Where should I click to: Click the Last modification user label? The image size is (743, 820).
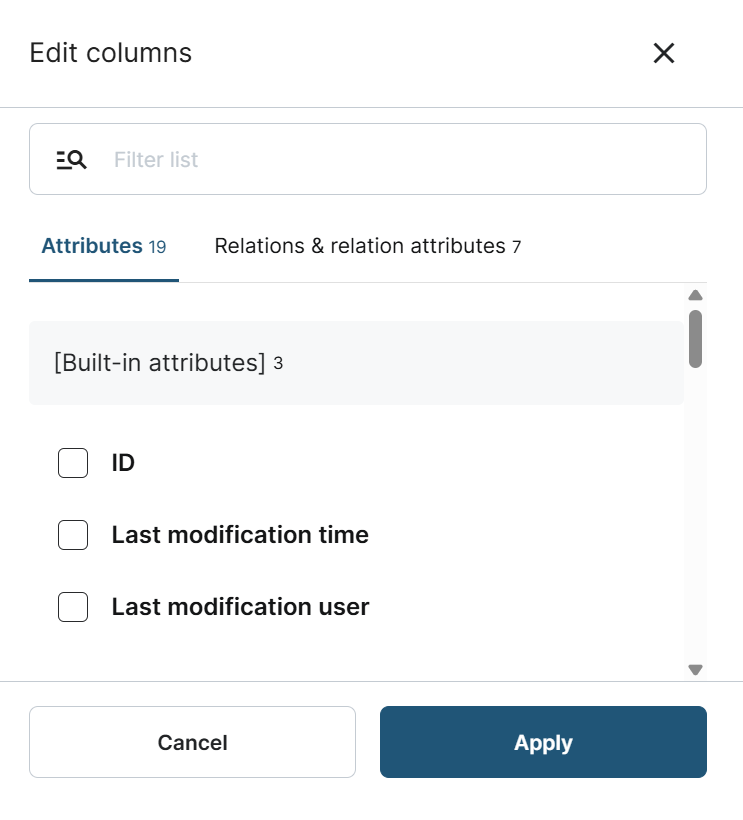[x=240, y=607]
